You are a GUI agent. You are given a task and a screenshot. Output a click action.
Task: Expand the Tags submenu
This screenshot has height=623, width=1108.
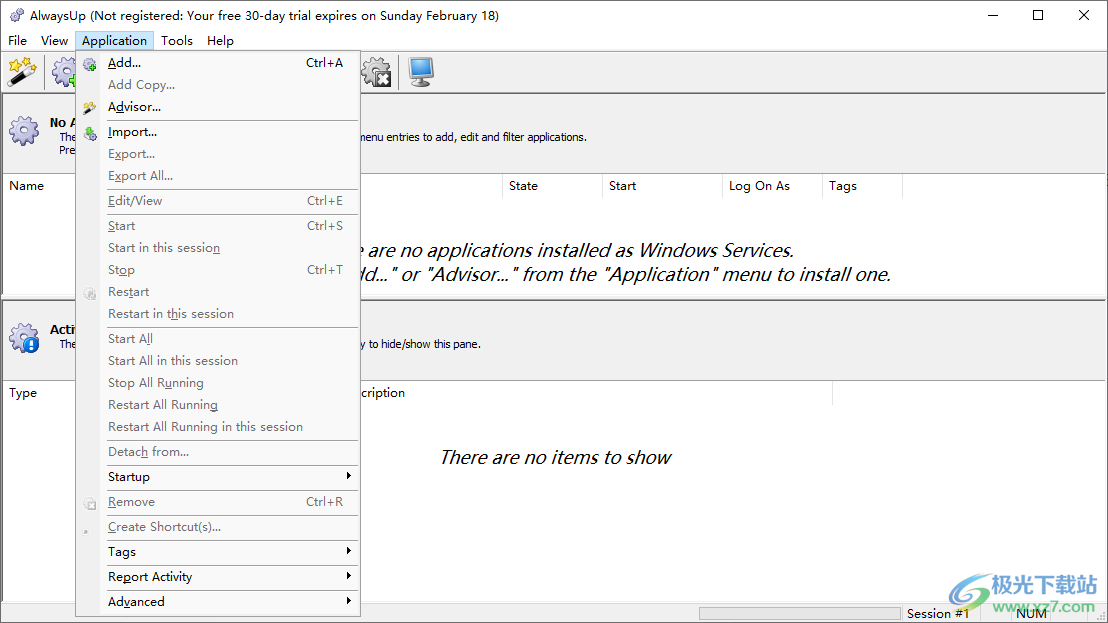point(218,552)
